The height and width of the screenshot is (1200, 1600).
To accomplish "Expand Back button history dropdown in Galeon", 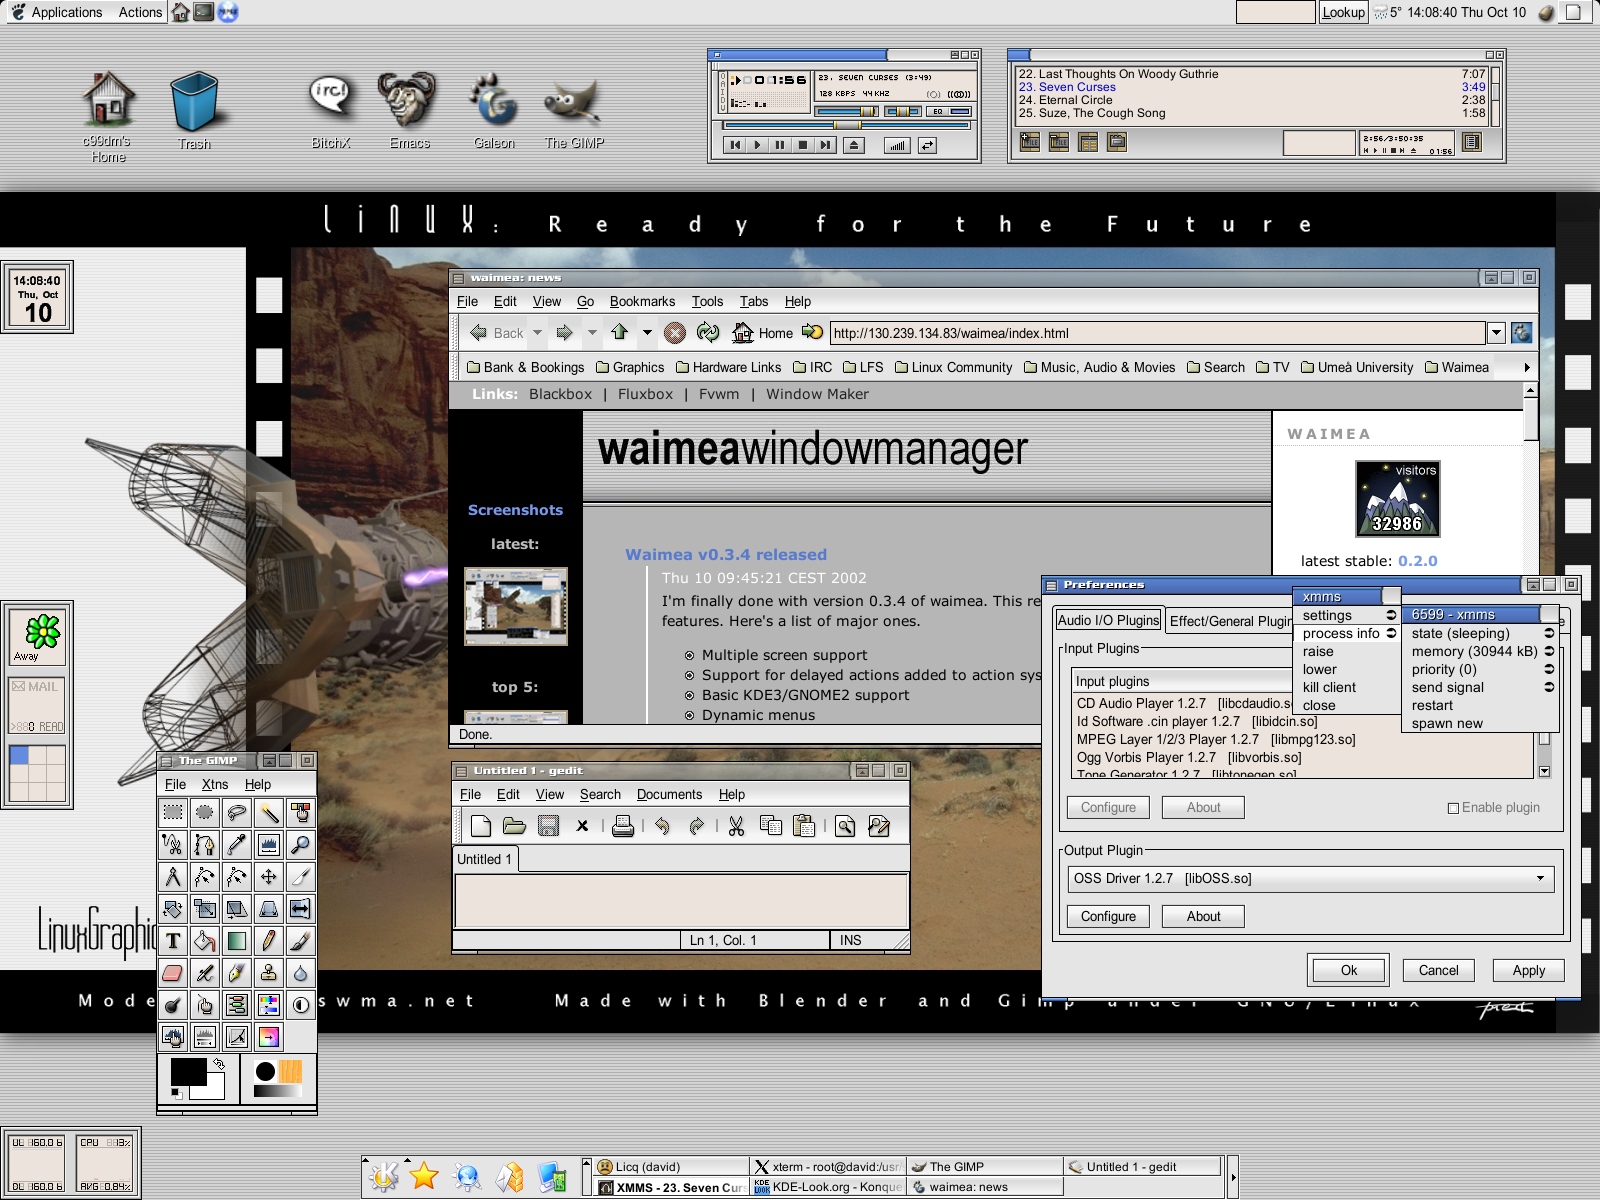I will pos(538,333).
